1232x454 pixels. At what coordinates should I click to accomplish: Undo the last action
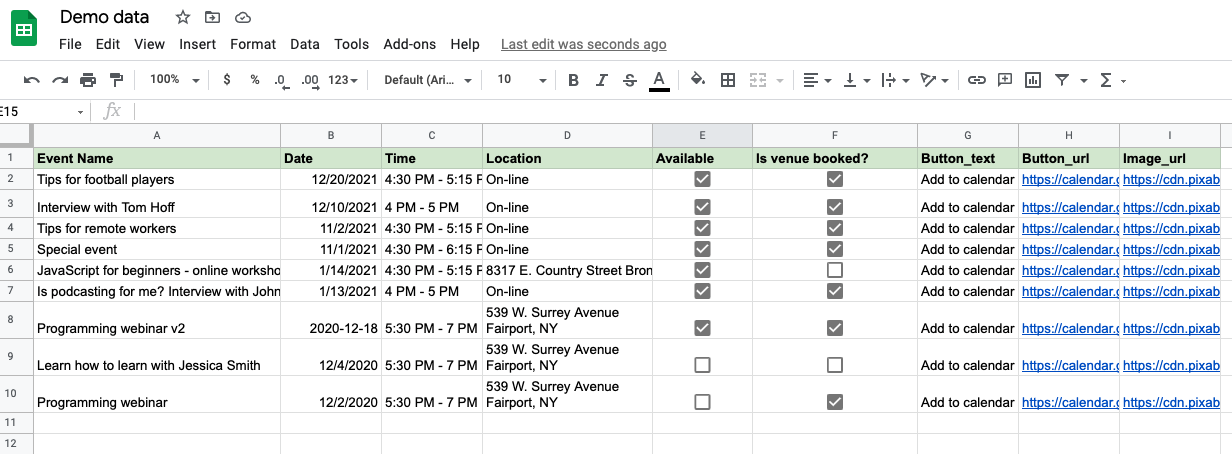click(32, 80)
